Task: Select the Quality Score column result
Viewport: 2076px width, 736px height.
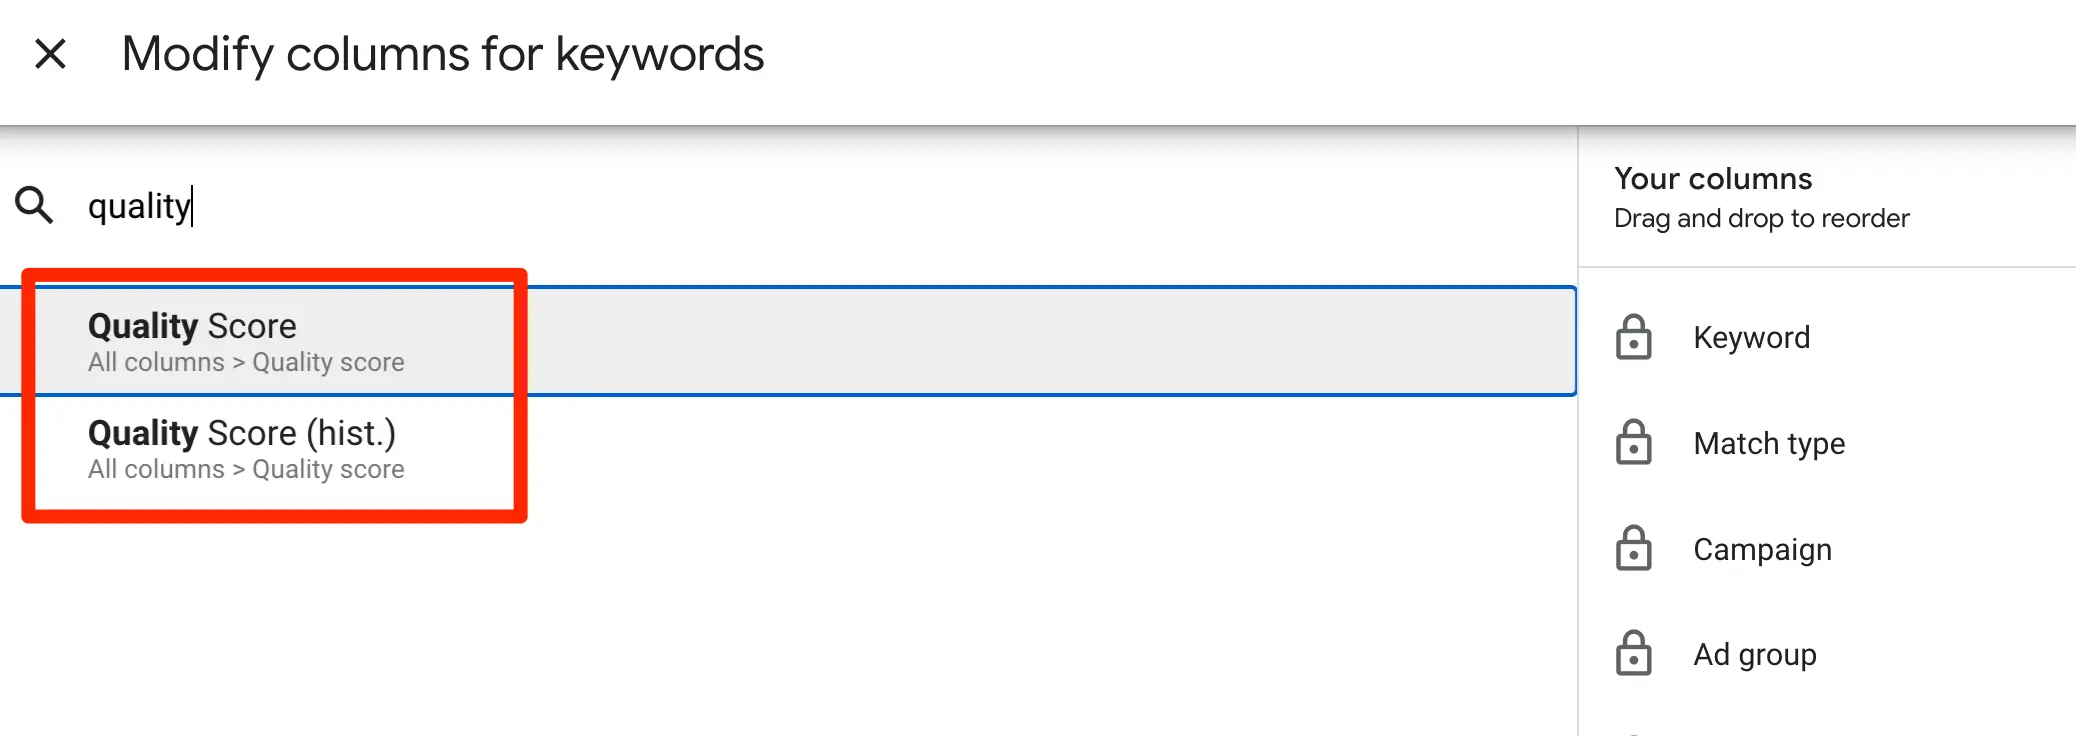Action: 192,327
